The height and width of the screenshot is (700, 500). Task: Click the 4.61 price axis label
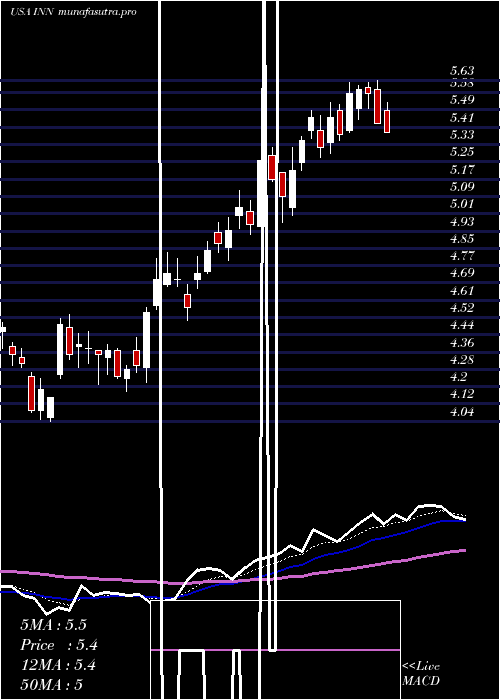point(462,291)
